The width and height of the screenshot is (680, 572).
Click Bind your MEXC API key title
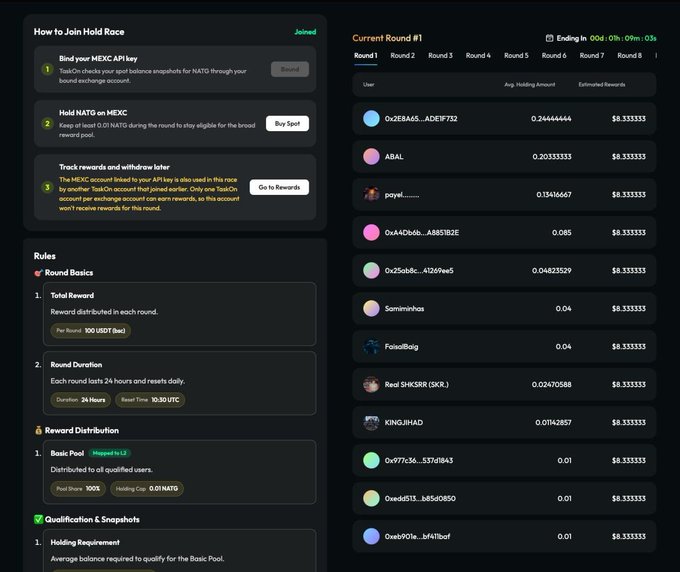point(98,59)
